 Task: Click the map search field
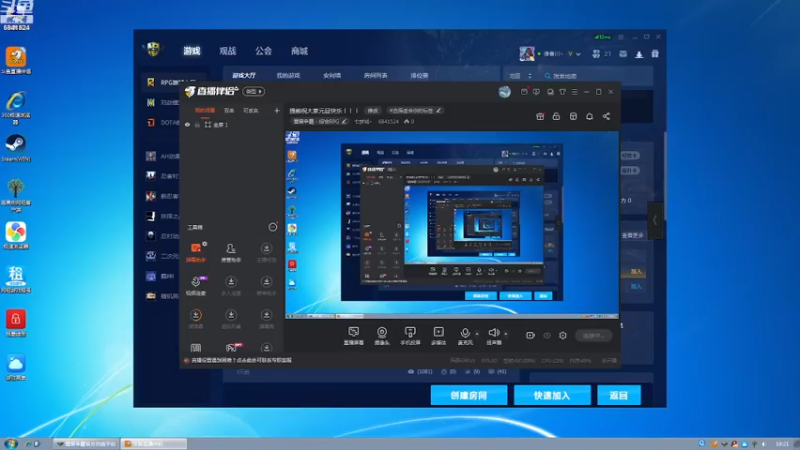pyautogui.click(x=597, y=76)
